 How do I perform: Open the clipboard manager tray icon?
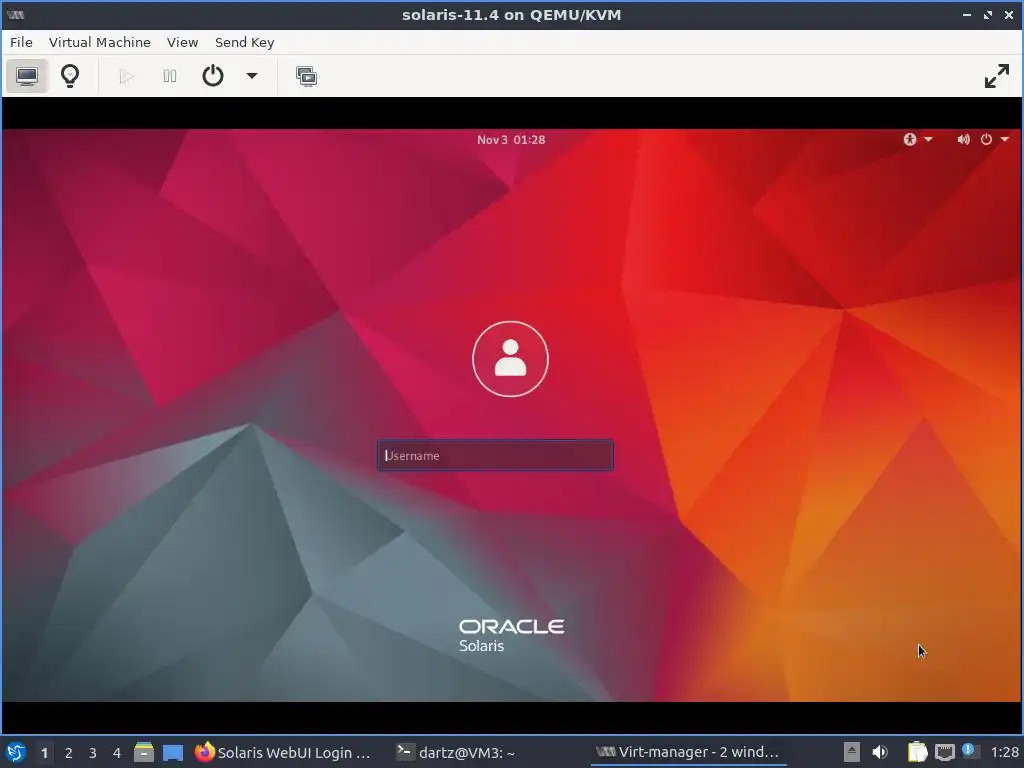917,752
